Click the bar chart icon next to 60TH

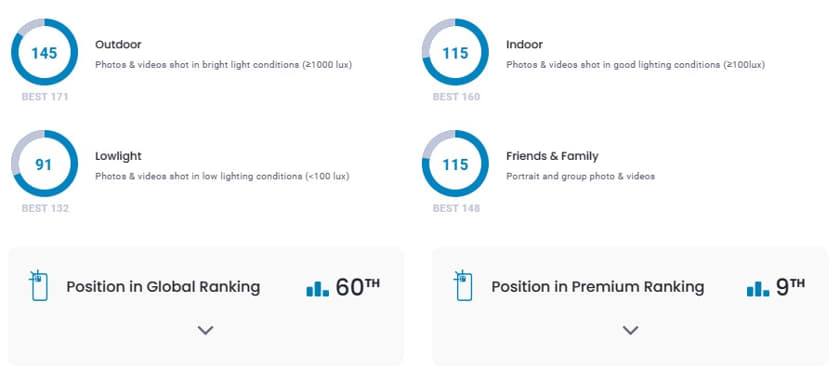click(x=317, y=289)
